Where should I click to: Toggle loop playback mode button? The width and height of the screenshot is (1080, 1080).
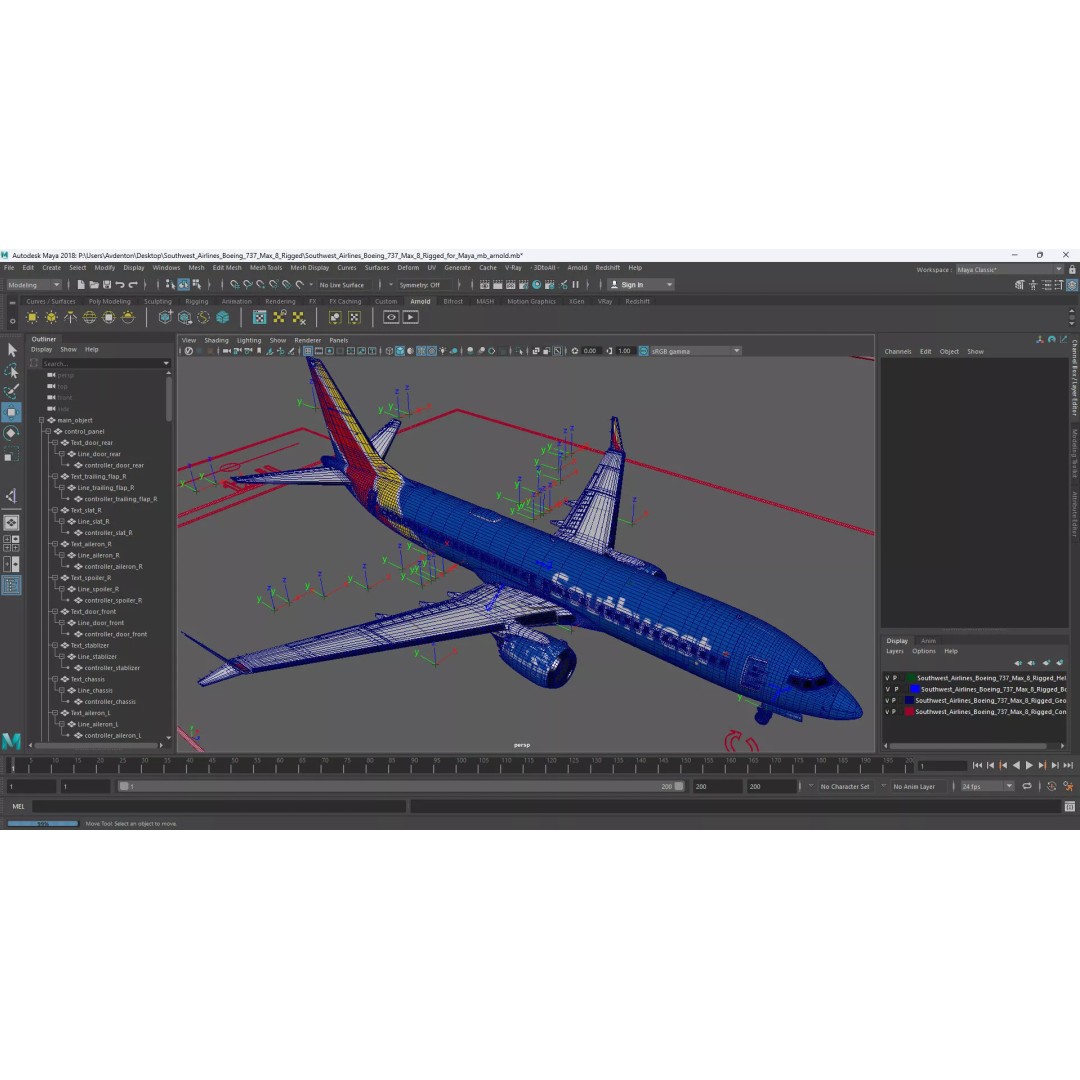tap(1027, 786)
